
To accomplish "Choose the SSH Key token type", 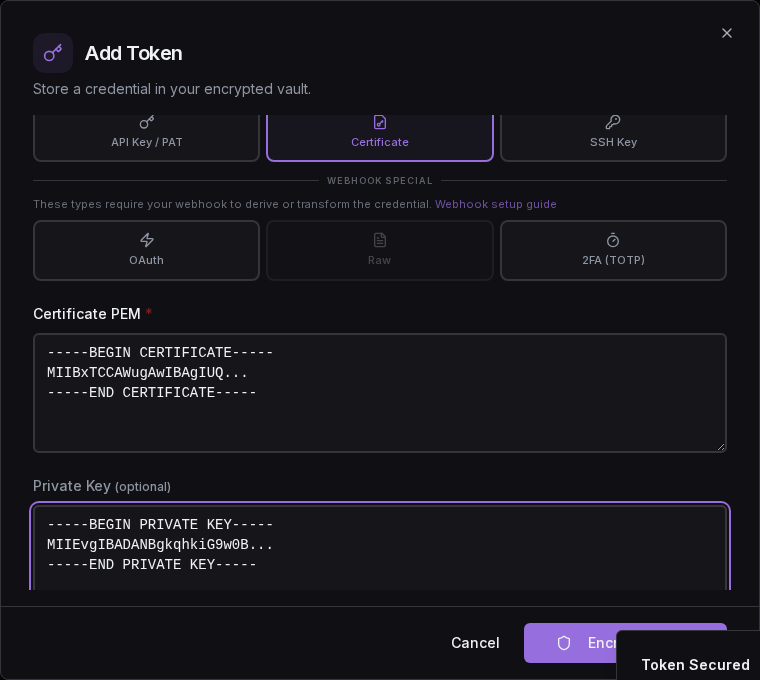I will pyautogui.click(x=613, y=138).
